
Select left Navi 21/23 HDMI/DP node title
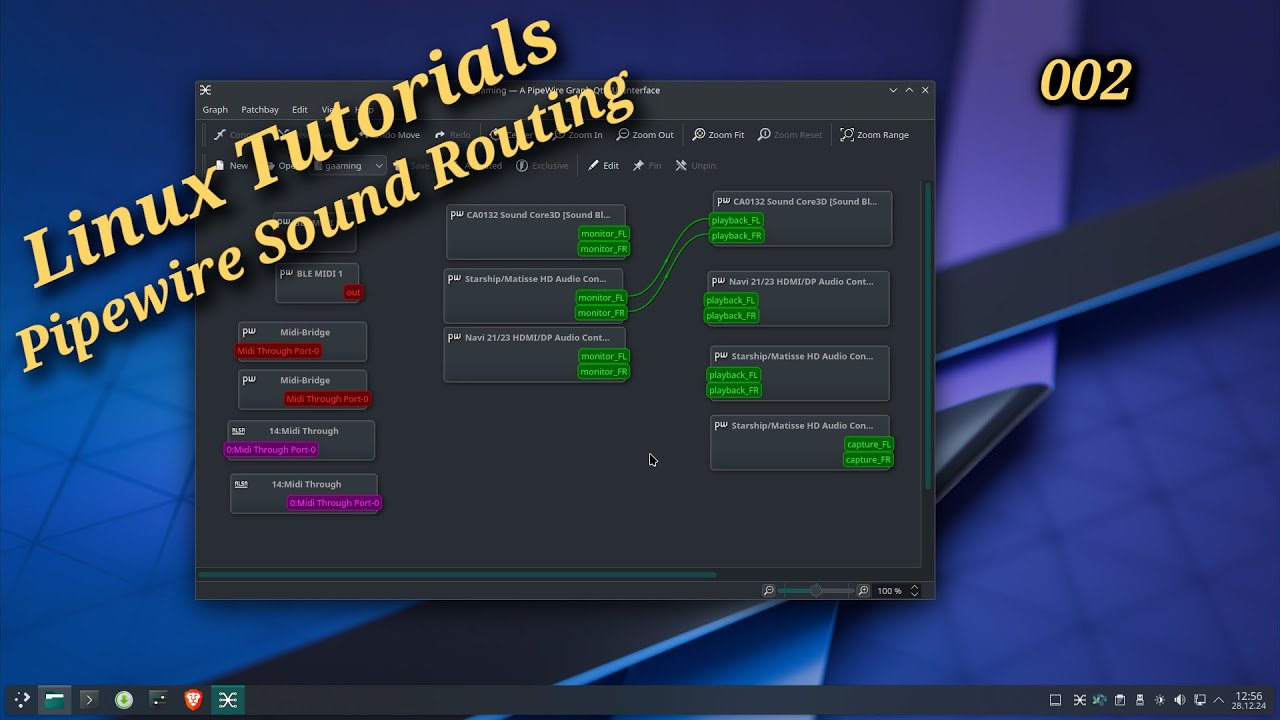pyautogui.click(x=537, y=338)
